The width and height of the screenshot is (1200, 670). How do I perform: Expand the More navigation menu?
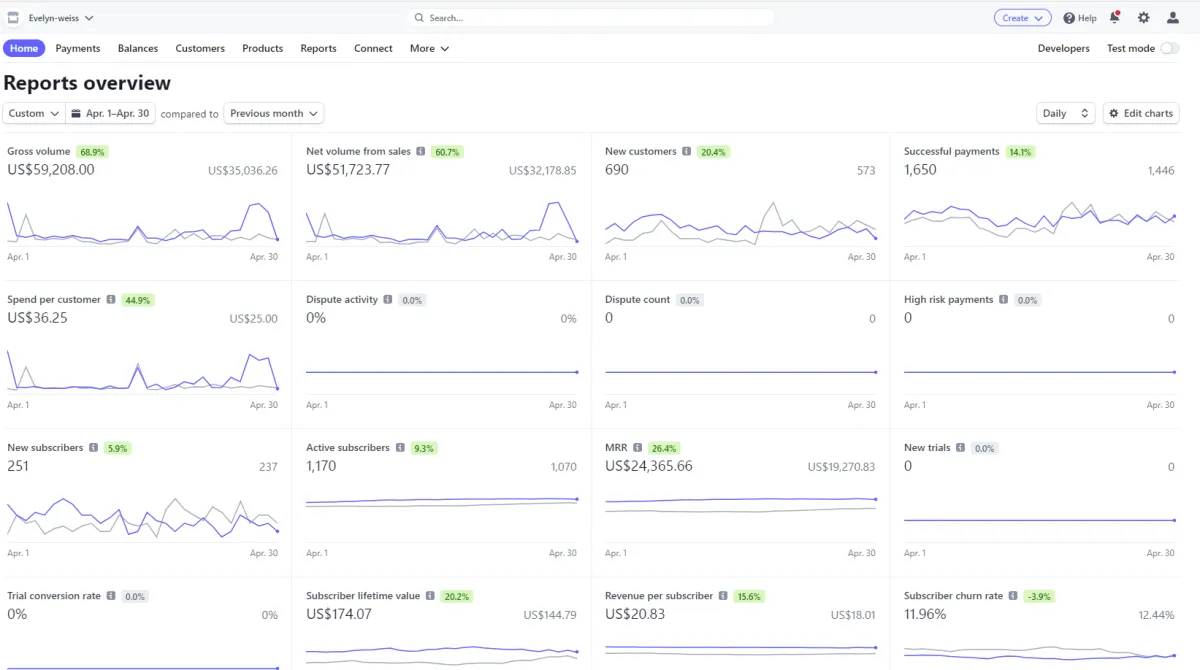(x=429, y=48)
